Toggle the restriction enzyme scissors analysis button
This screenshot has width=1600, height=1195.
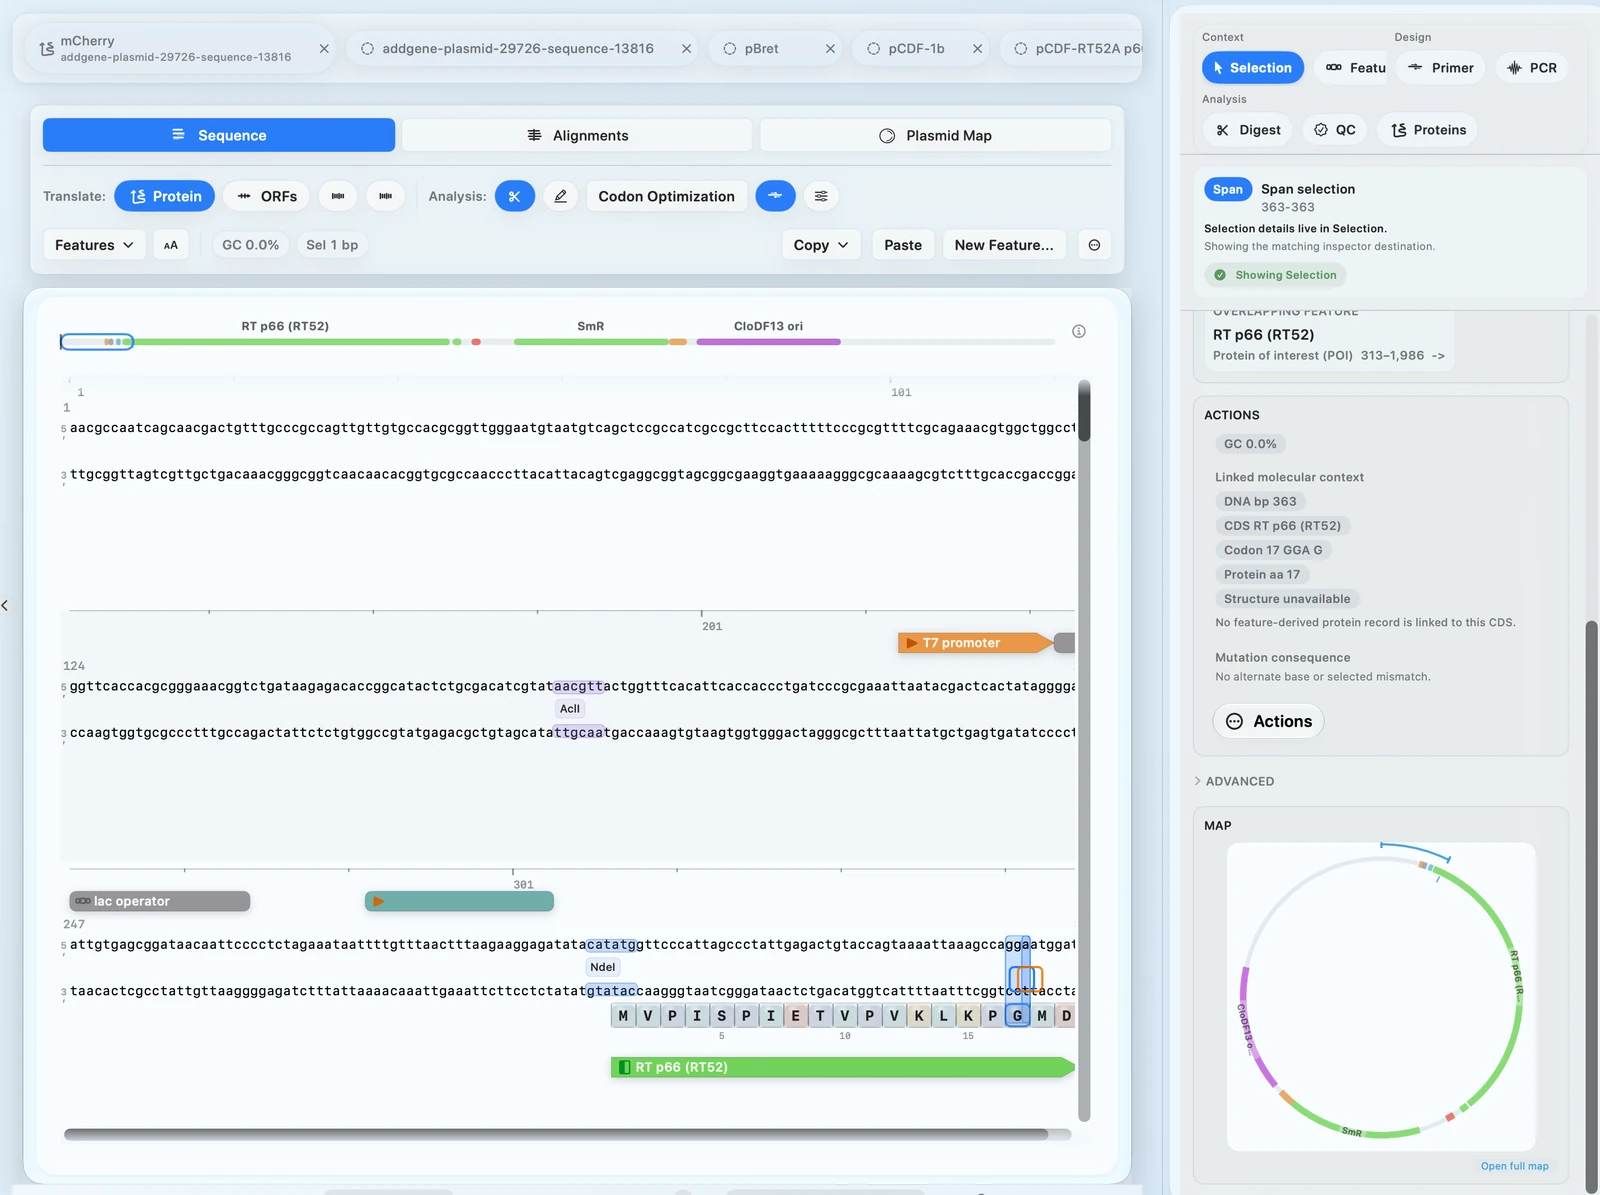coord(514,196)
